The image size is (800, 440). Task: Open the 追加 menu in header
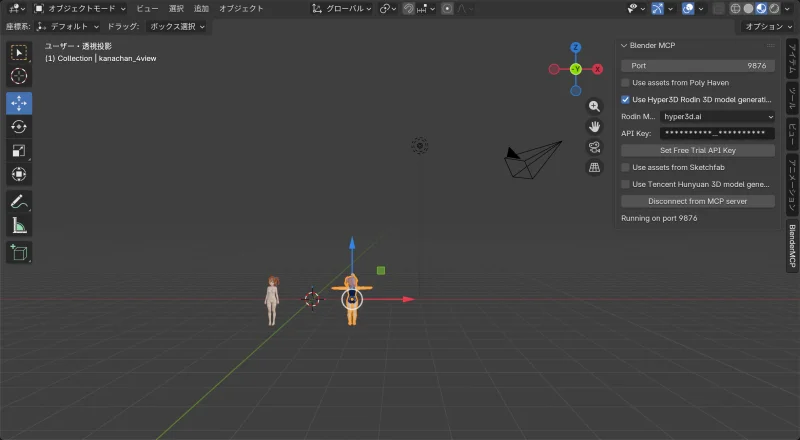pyautogui.click(x=202, y=8)
